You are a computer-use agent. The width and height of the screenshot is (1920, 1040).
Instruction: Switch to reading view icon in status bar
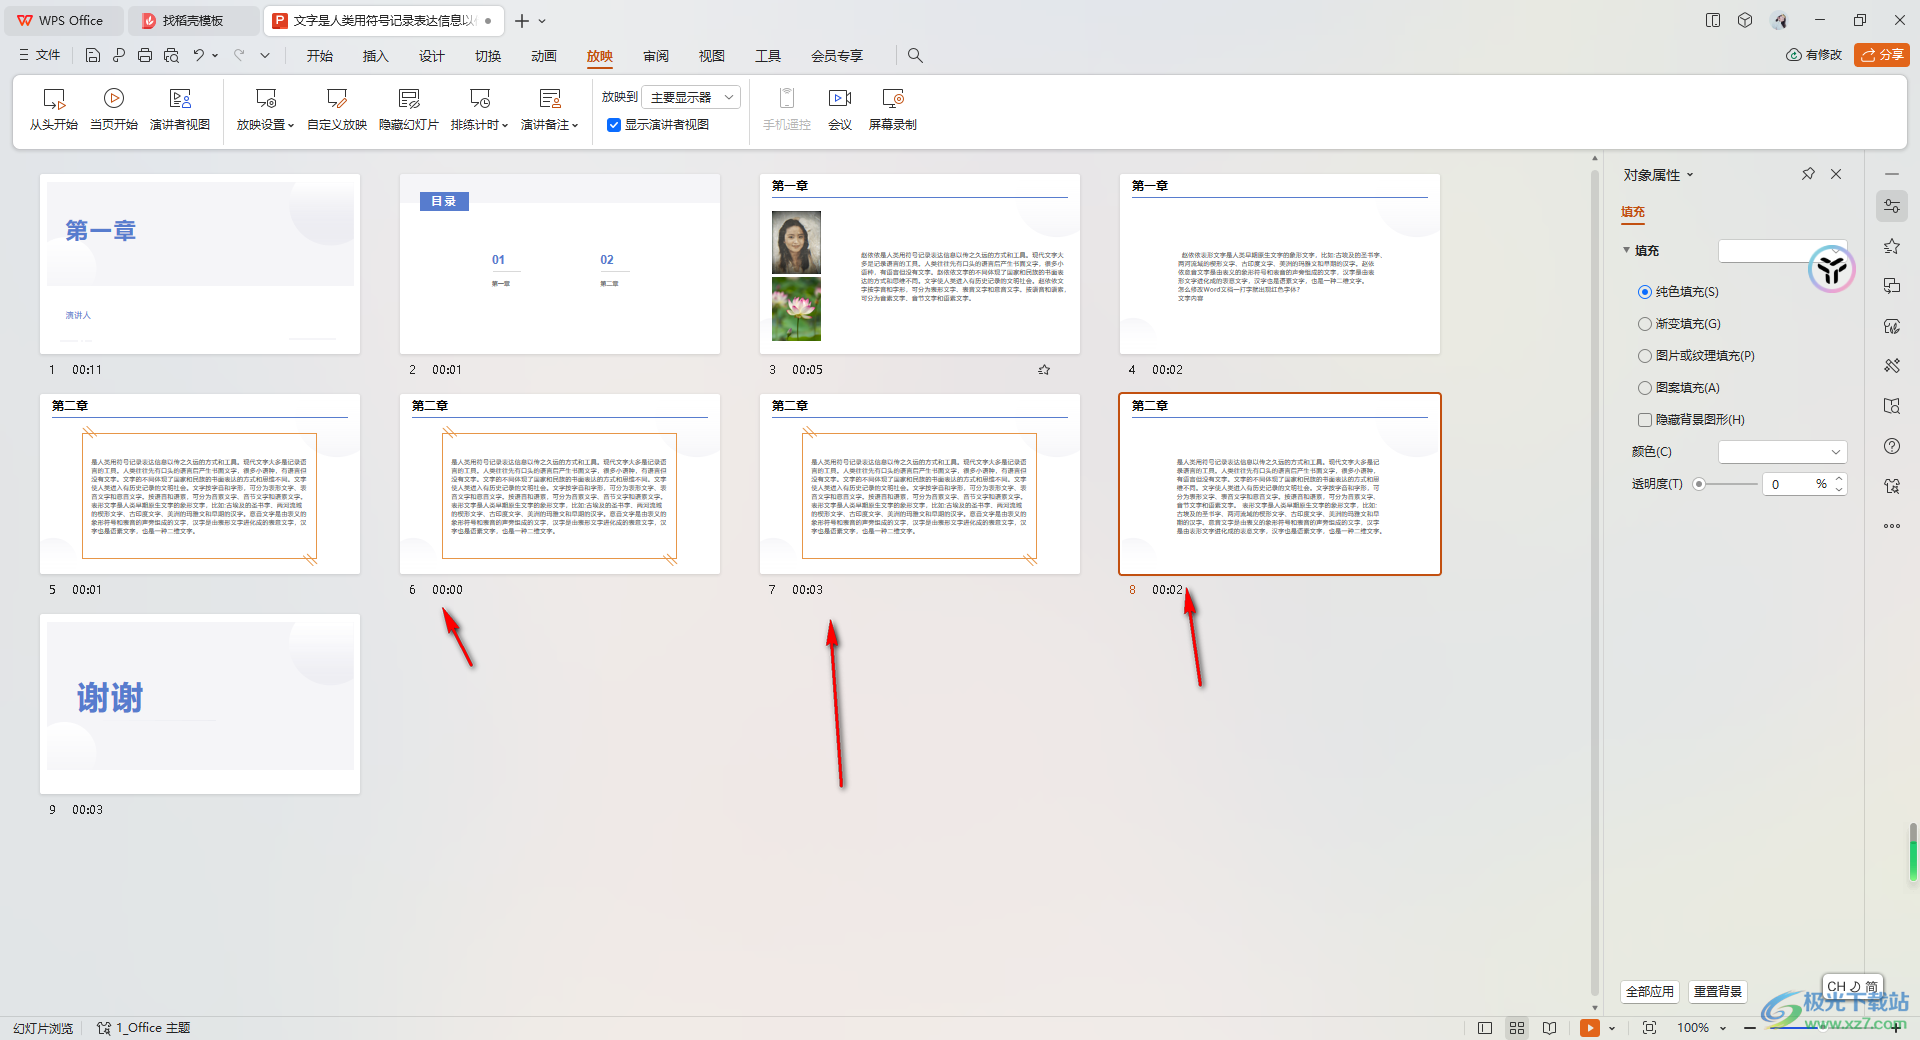1549,1028
